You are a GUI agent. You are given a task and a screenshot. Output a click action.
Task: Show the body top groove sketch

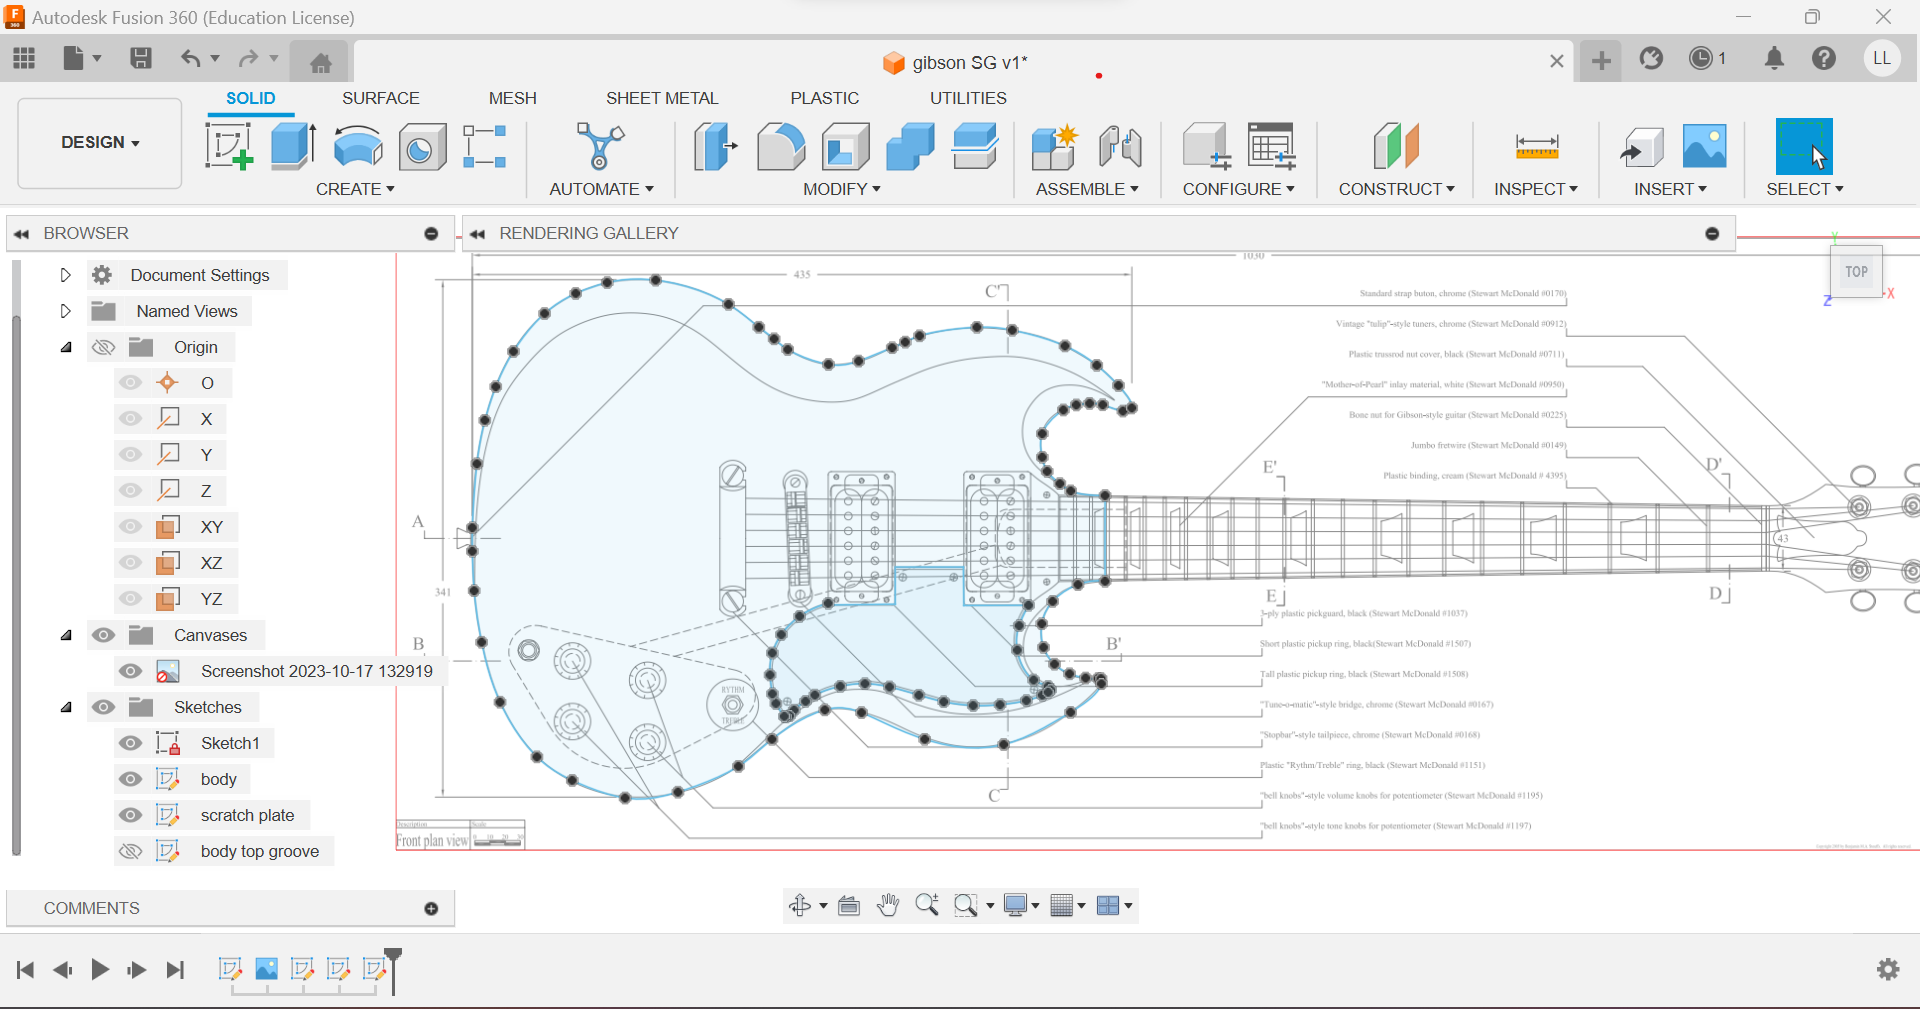(x=131, y=851)
